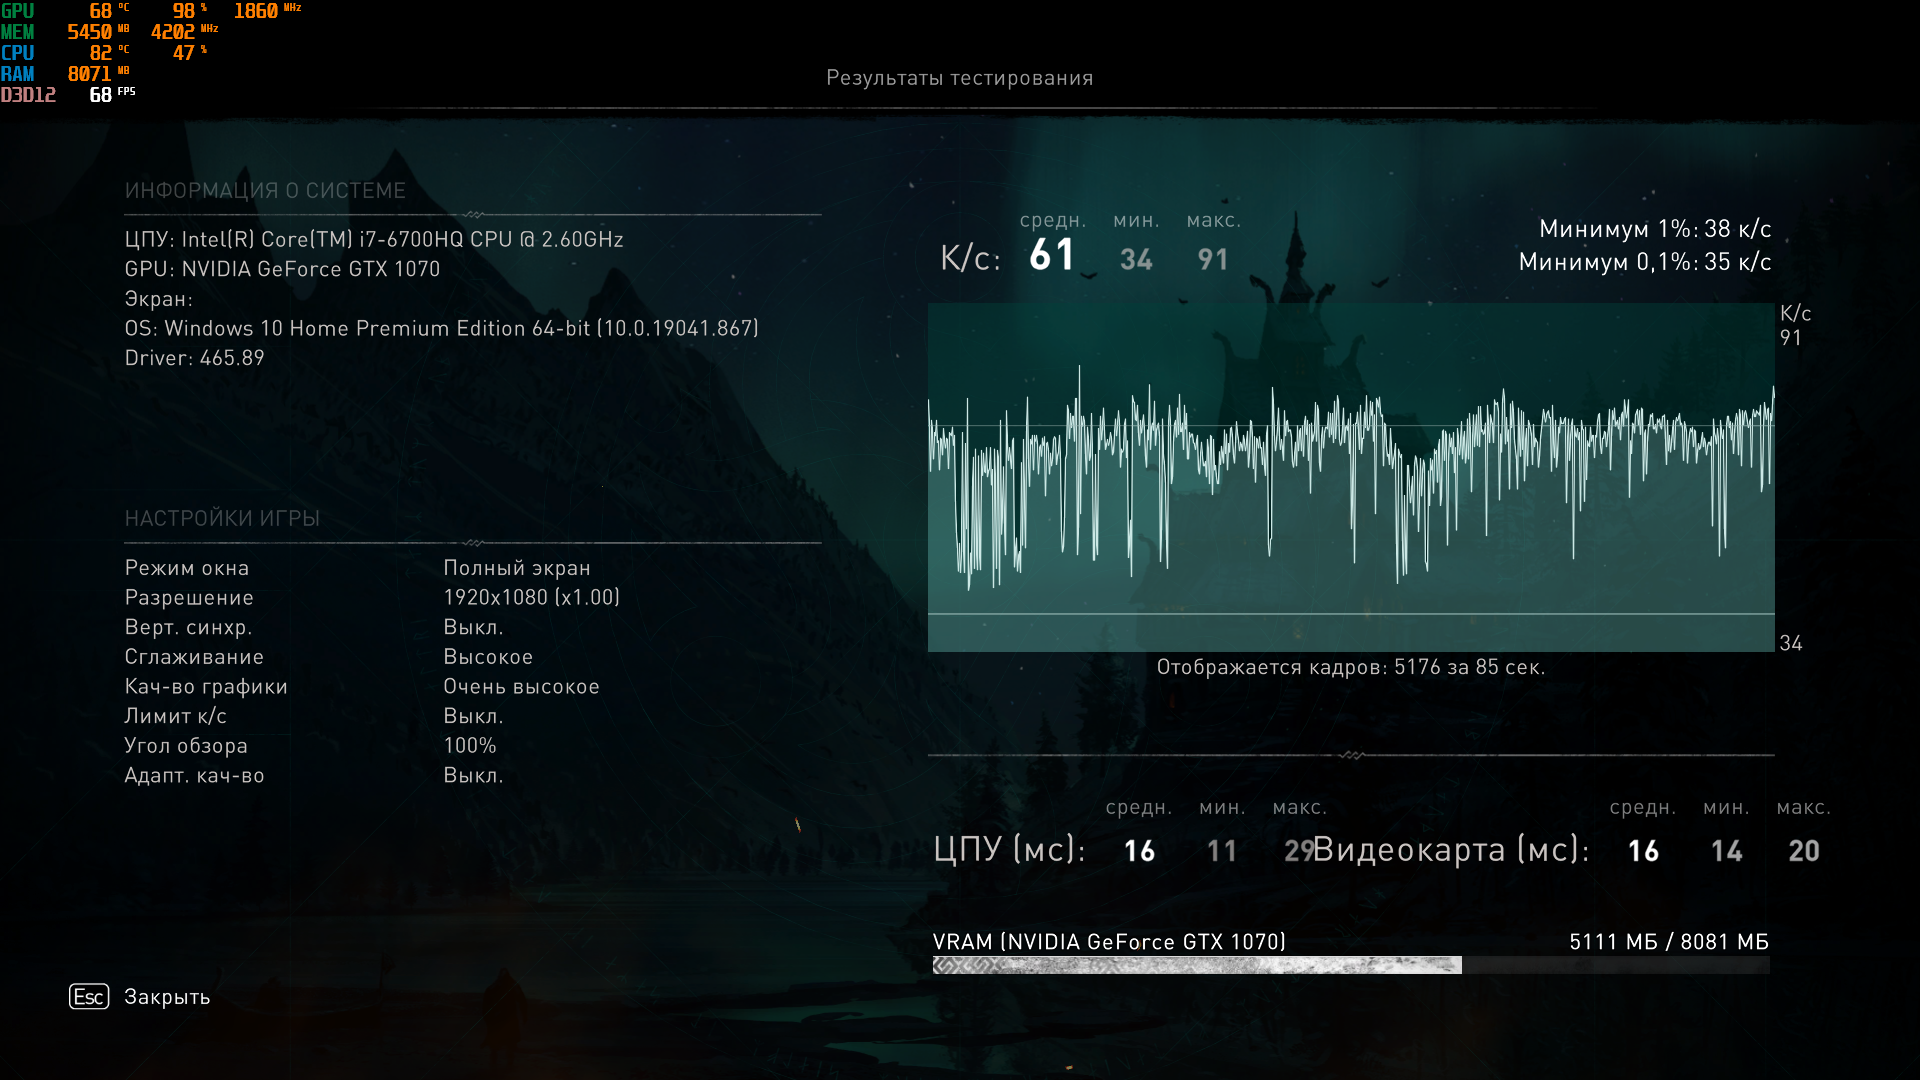Click the Сглаживание Высокое value
1920x1080 pixels.
click(x=488, y=657)
